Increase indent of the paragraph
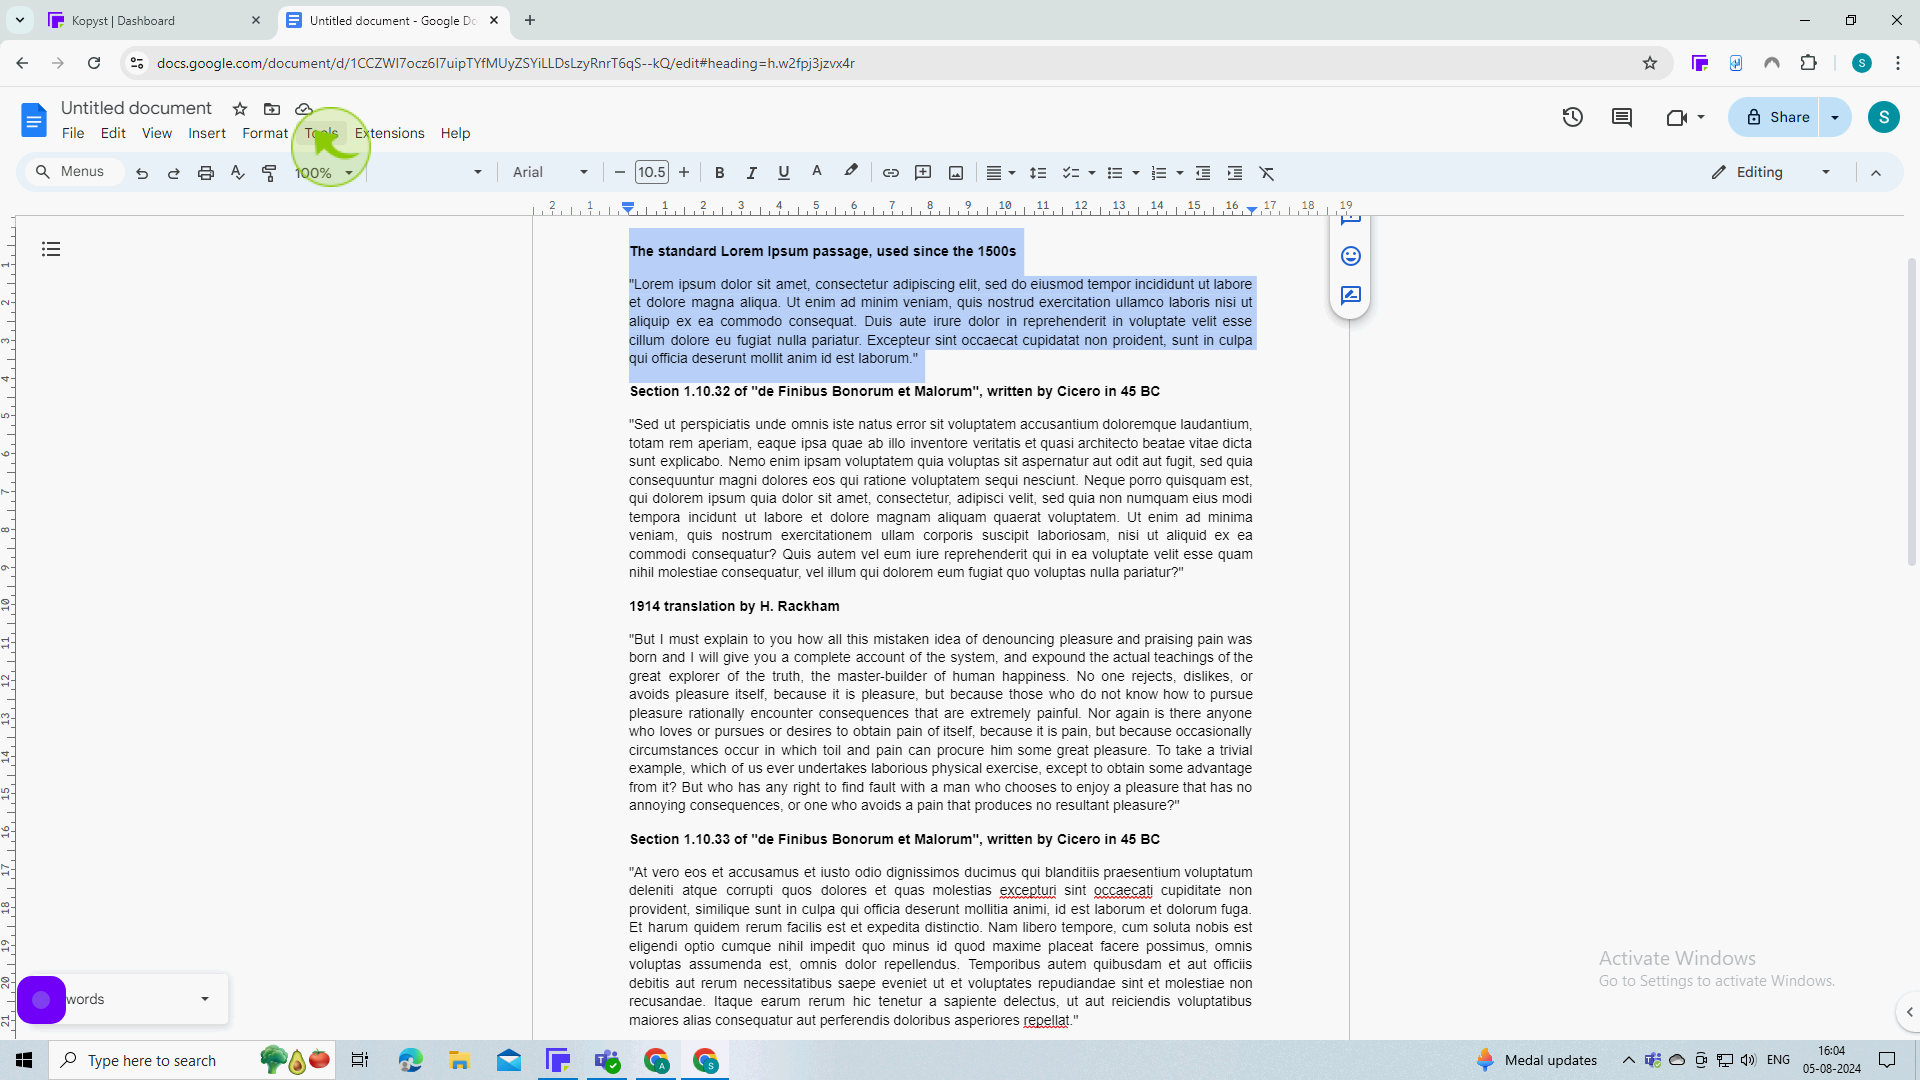Viewport: 1920px width, 1080px height. pos(1235,173)
